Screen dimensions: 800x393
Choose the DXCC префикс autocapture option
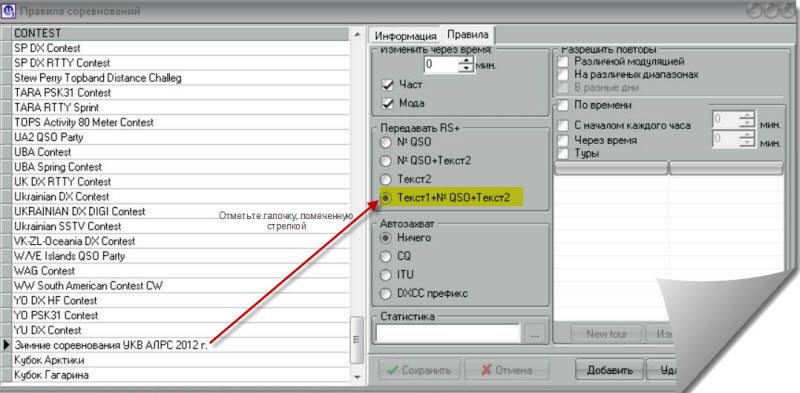tap(386, 293)
